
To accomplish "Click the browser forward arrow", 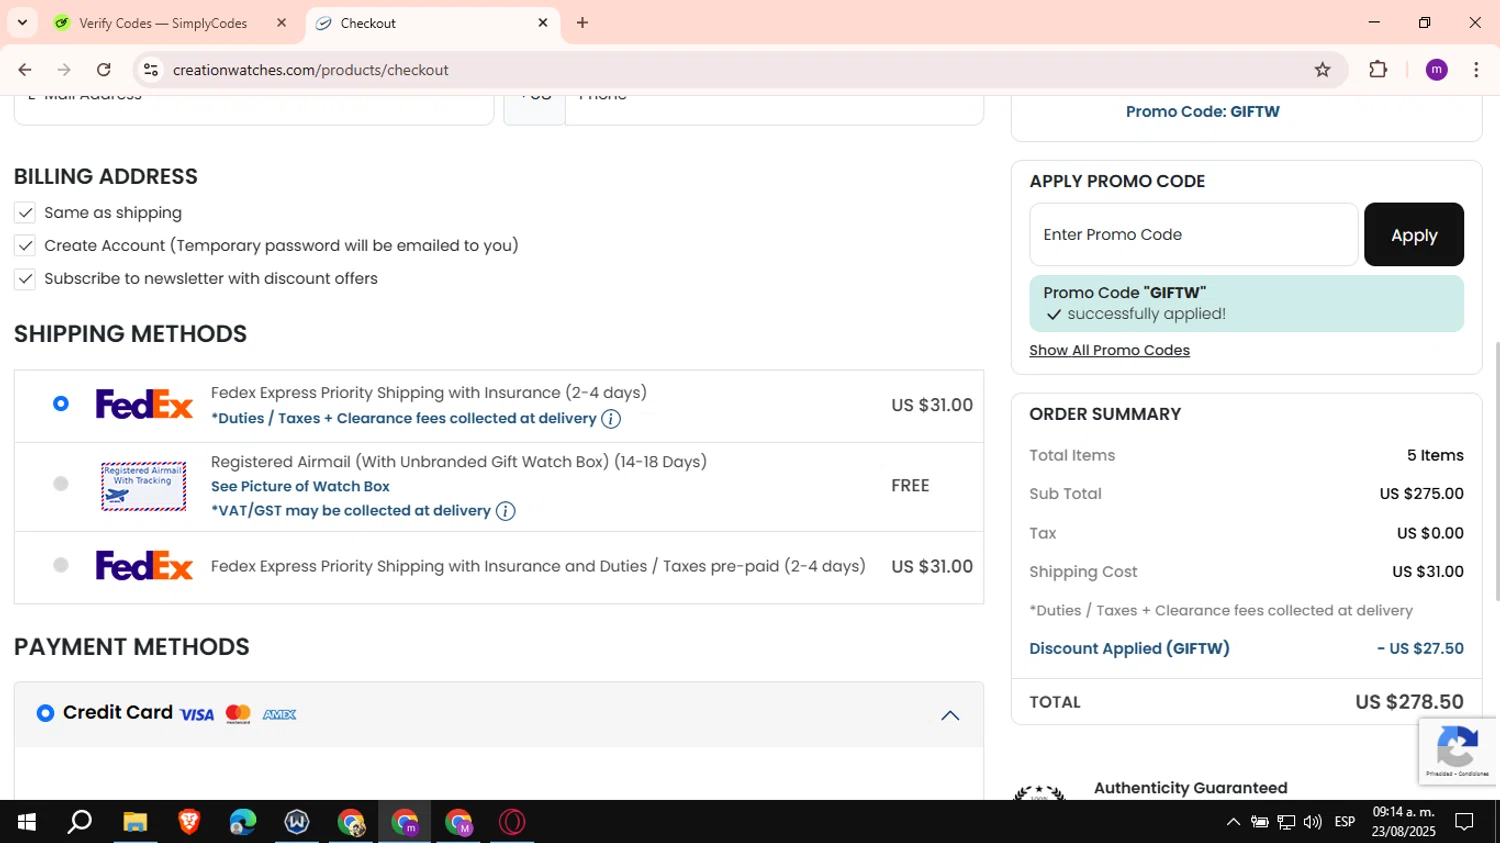I will [64, 70].
